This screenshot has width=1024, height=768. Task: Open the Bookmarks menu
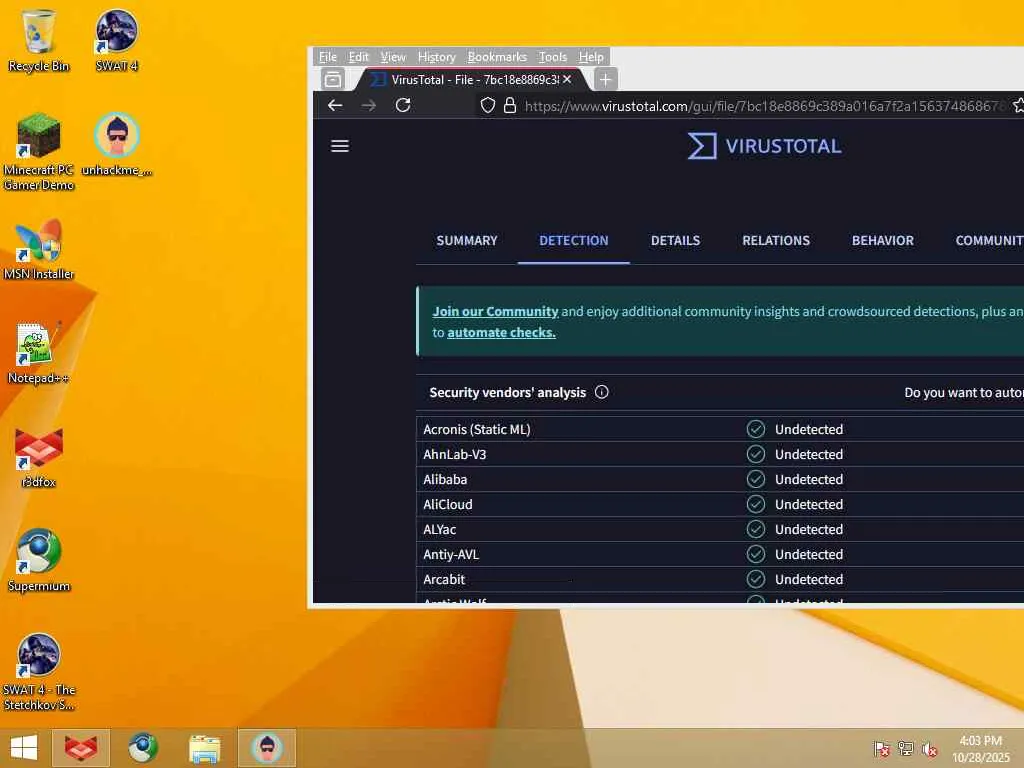coord(497,57)
